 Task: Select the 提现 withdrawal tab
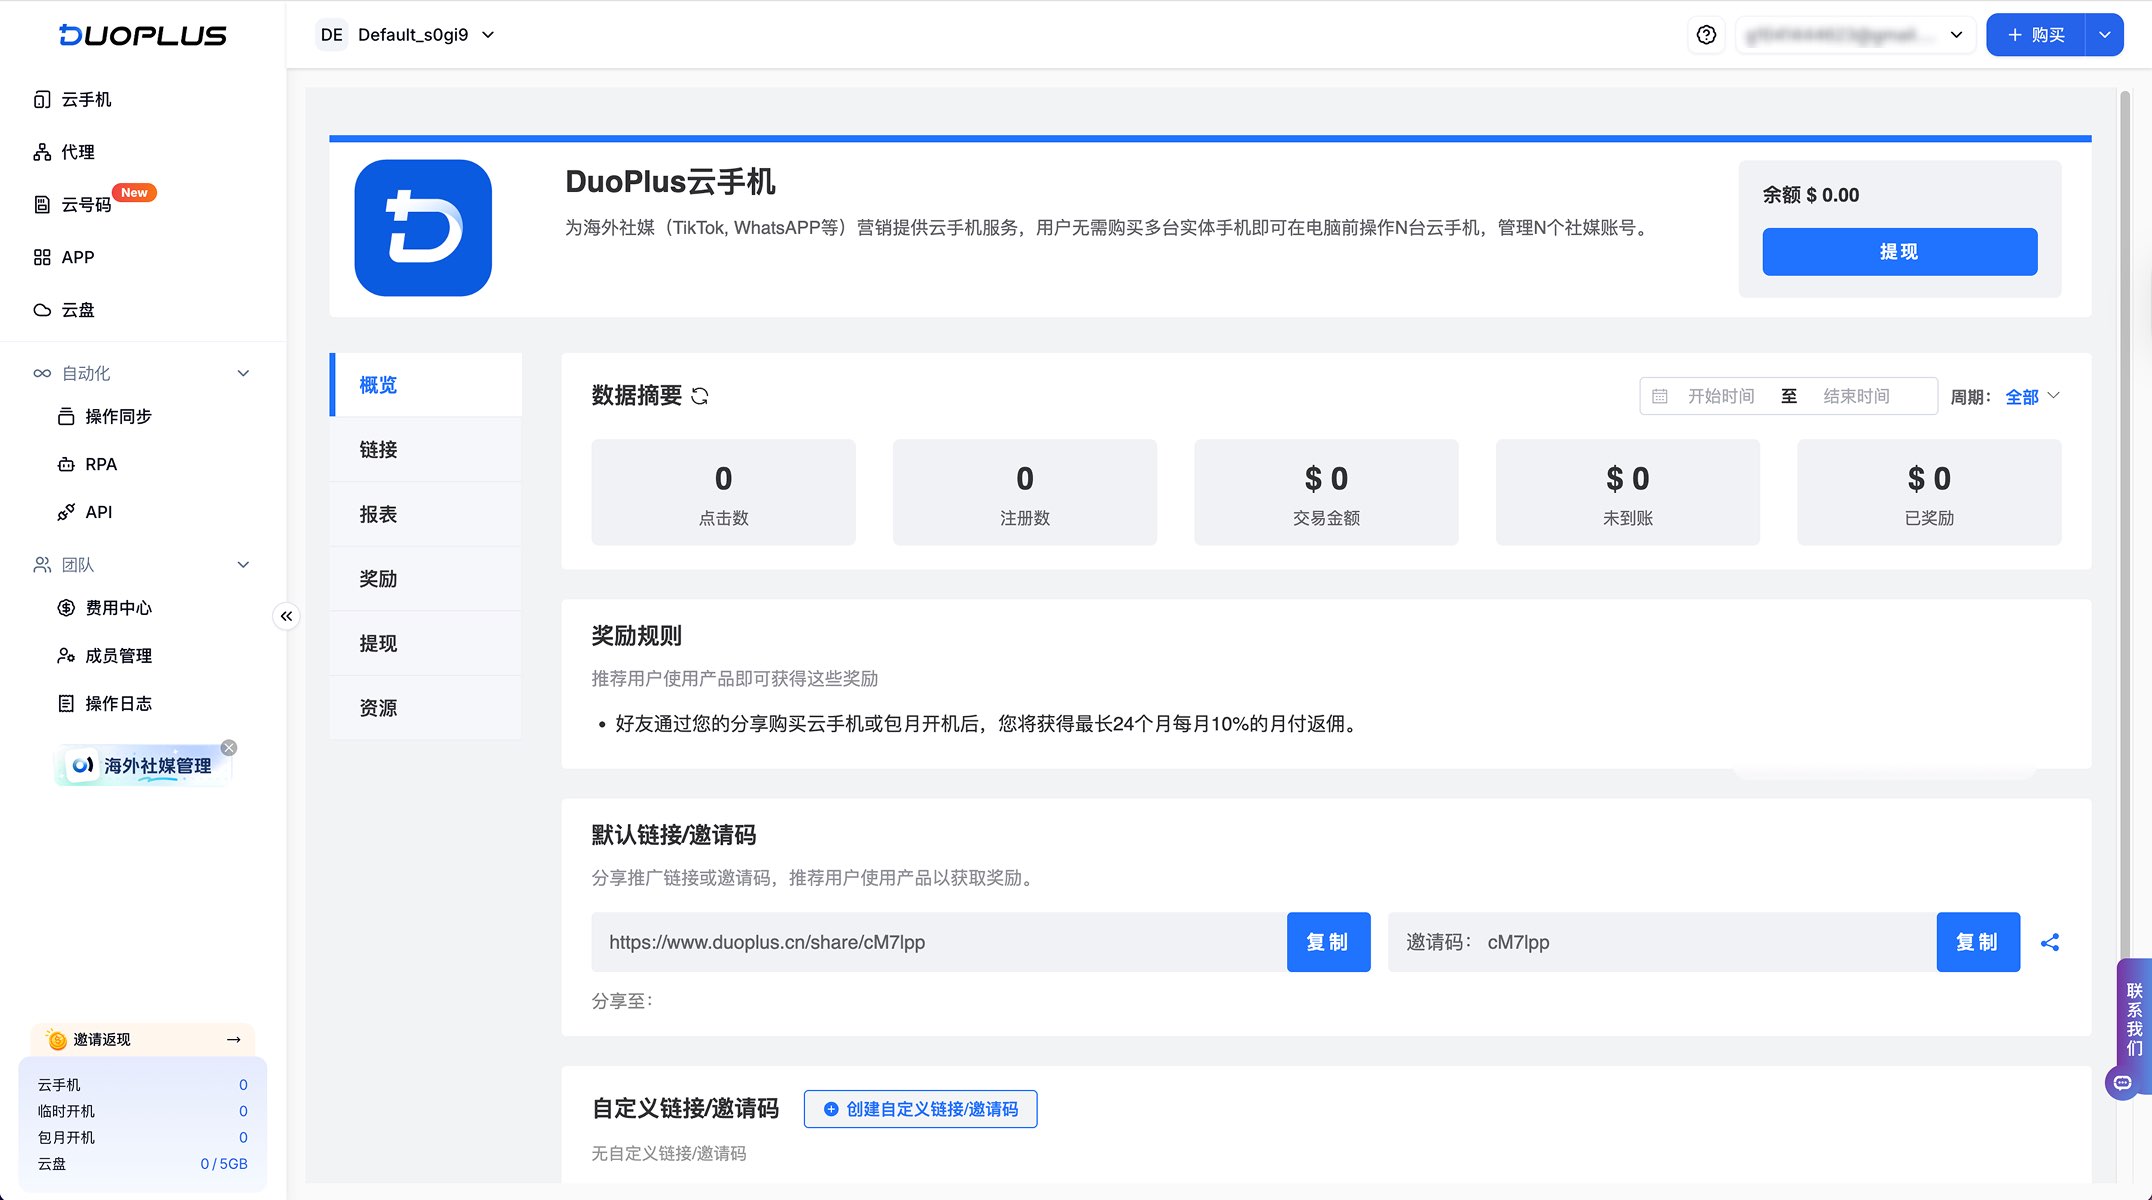[426, 643]
